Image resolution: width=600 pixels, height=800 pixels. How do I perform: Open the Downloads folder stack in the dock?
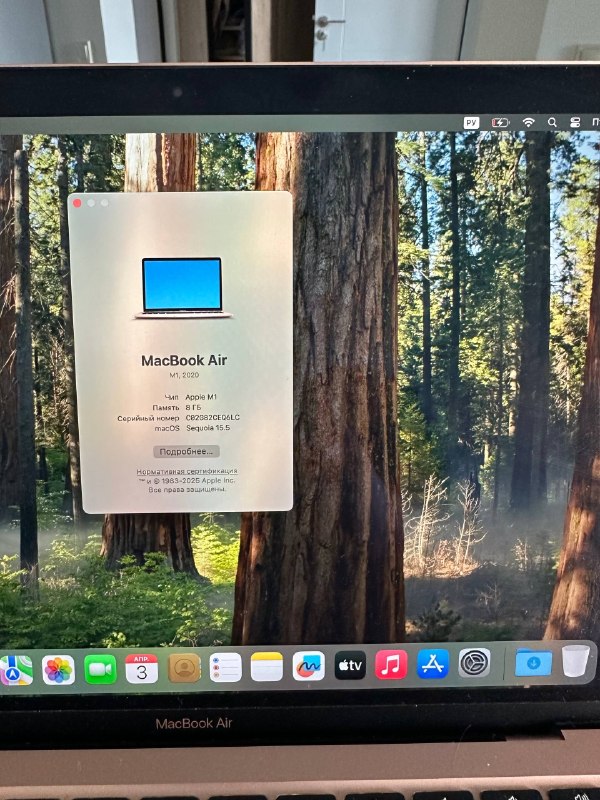[533, 662]
